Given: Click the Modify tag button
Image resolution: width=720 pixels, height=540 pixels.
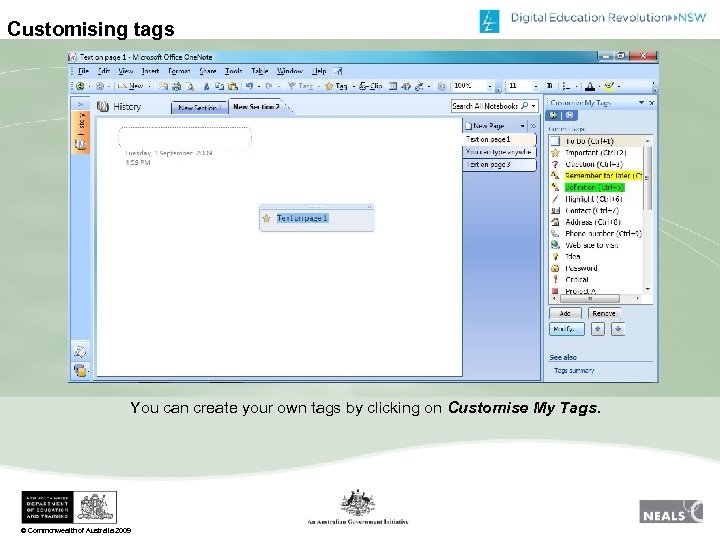Looking at the screenshot, I should [567, 329].
